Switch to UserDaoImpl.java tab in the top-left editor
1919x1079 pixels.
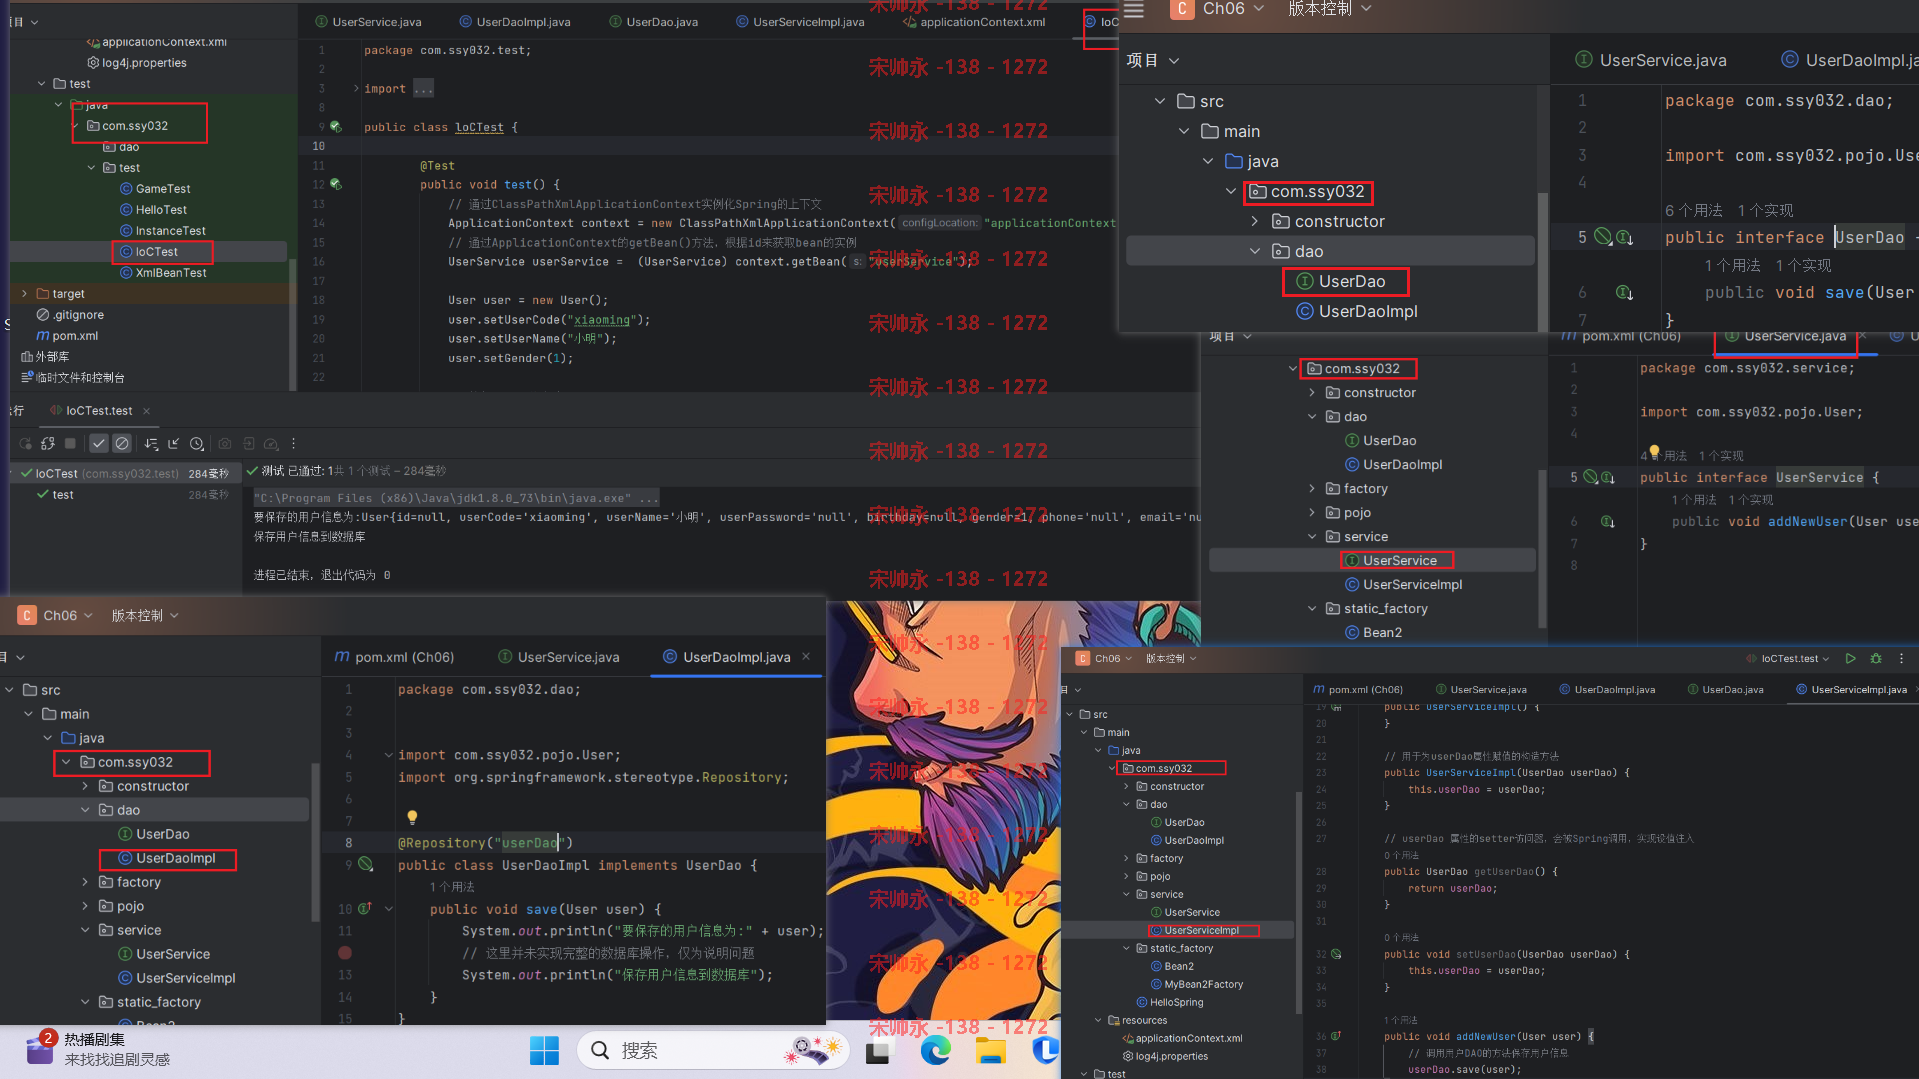pyautogui.click(x=514, y=22)
